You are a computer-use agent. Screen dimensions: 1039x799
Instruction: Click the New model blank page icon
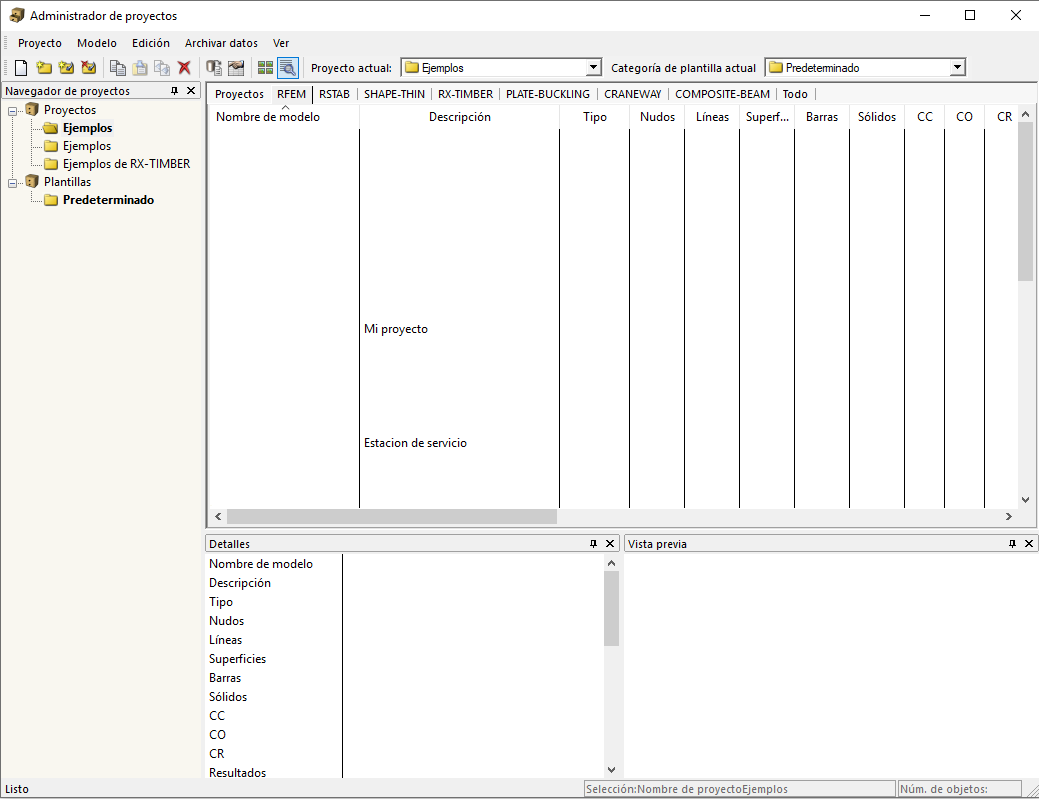[21, 68]
